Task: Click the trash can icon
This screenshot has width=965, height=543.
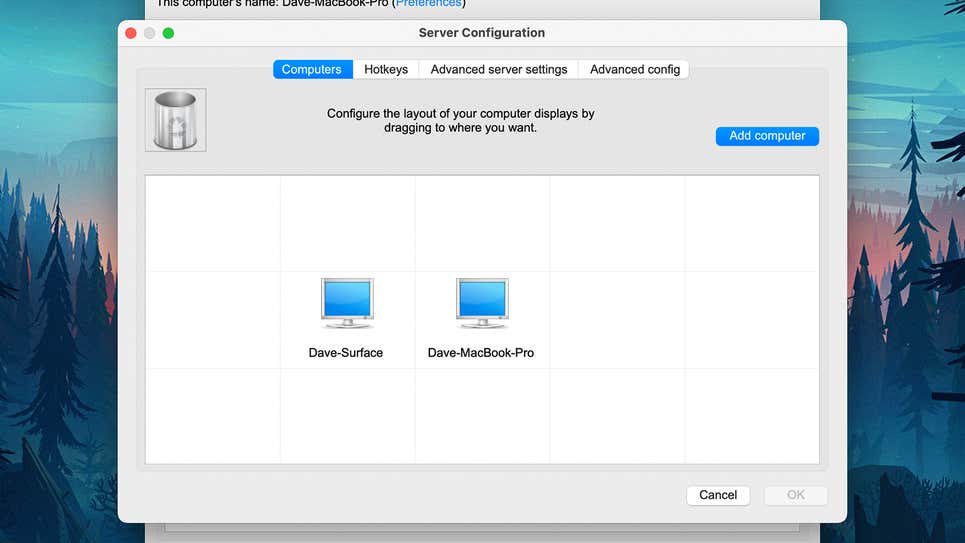Action: [x=175, y=120]
